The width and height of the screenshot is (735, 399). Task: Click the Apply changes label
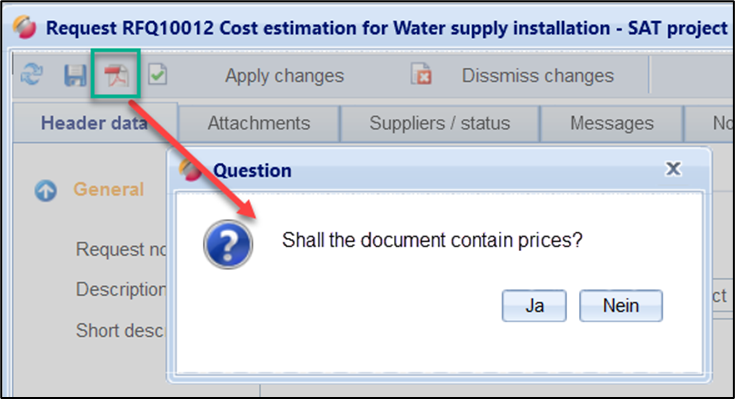coord(285,75)
